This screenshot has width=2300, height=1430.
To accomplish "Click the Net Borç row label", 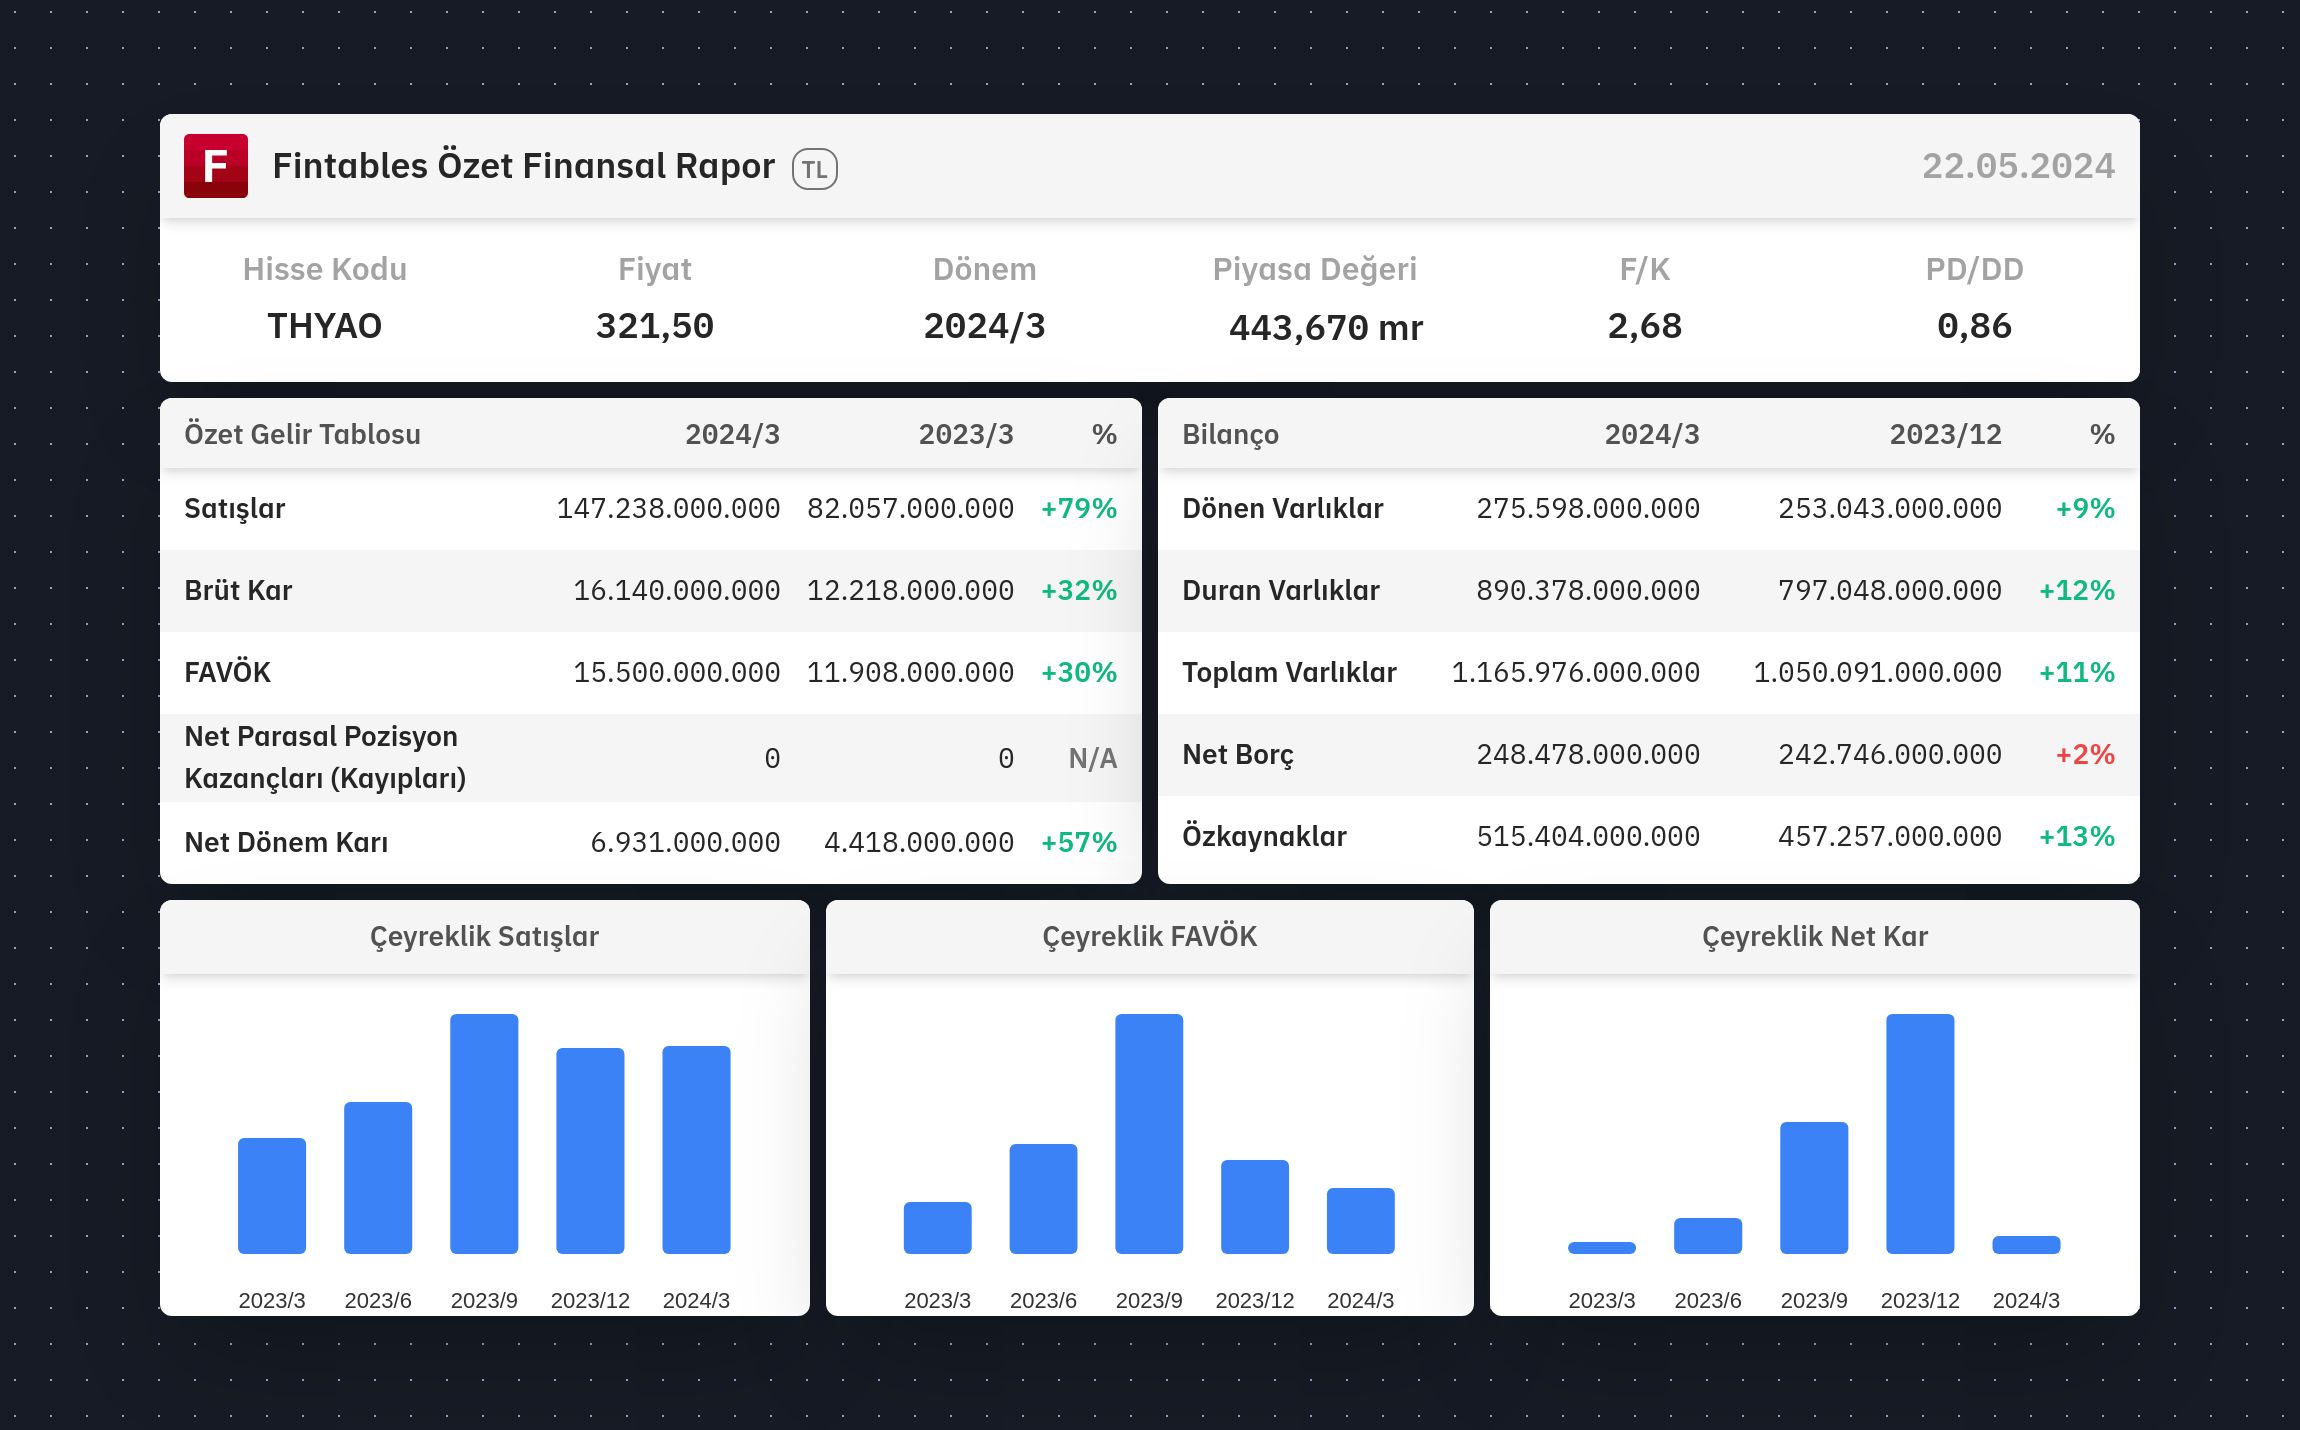I will tap(1238, 754).
